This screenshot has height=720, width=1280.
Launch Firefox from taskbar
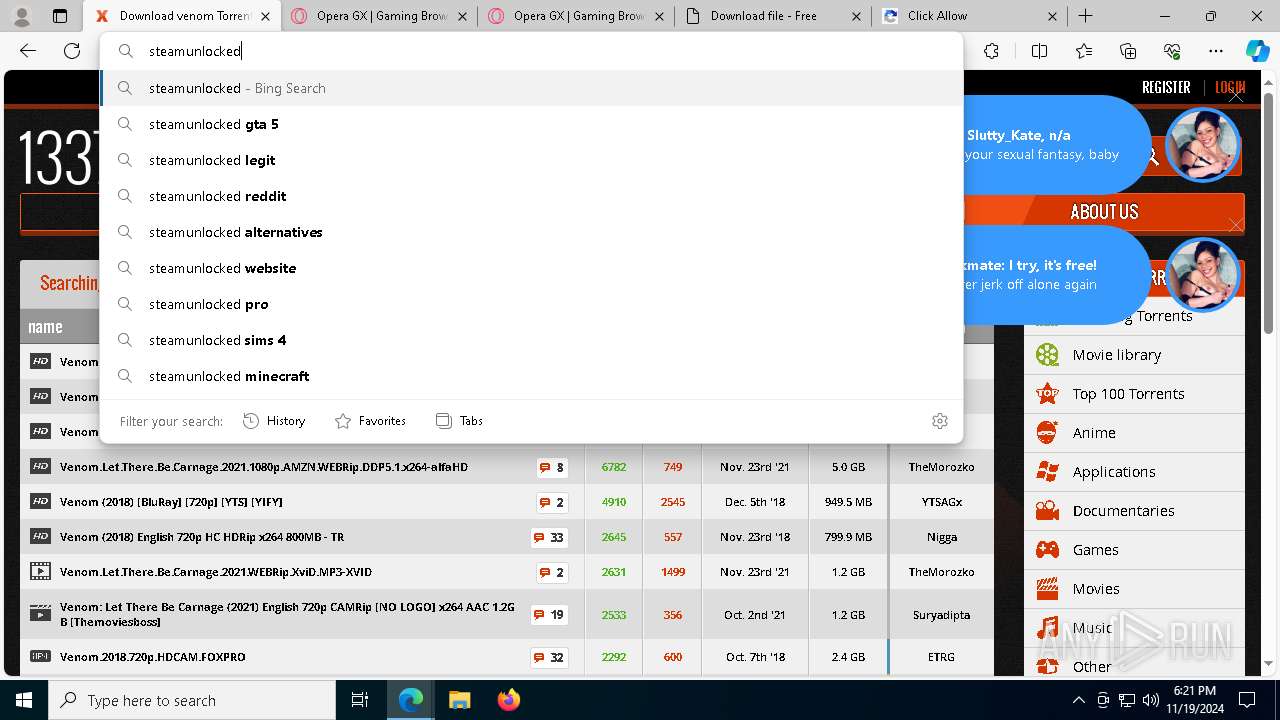[509, 700]
